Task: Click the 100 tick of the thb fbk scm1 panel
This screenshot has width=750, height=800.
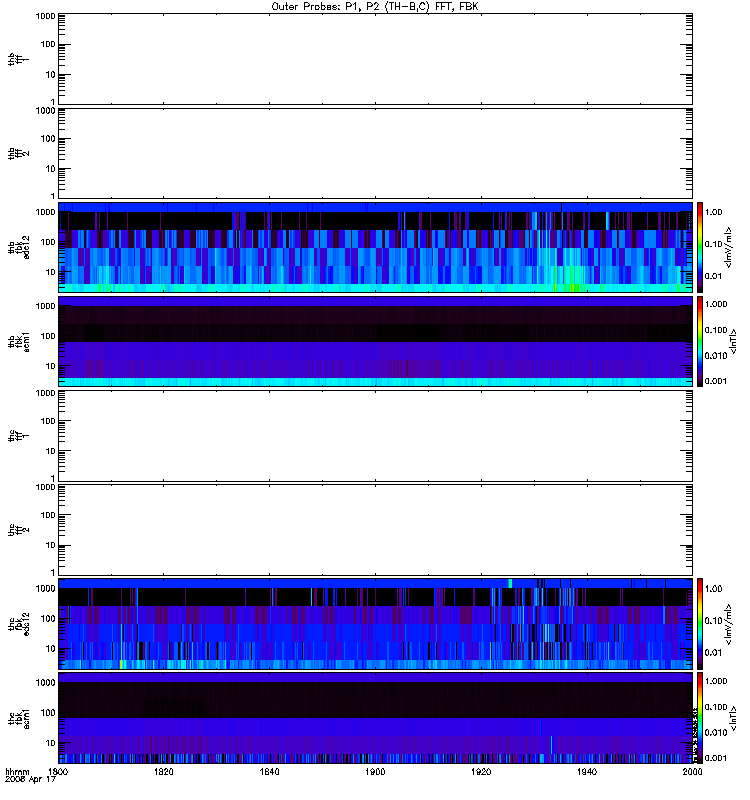Action: click(x=47, y=336)
